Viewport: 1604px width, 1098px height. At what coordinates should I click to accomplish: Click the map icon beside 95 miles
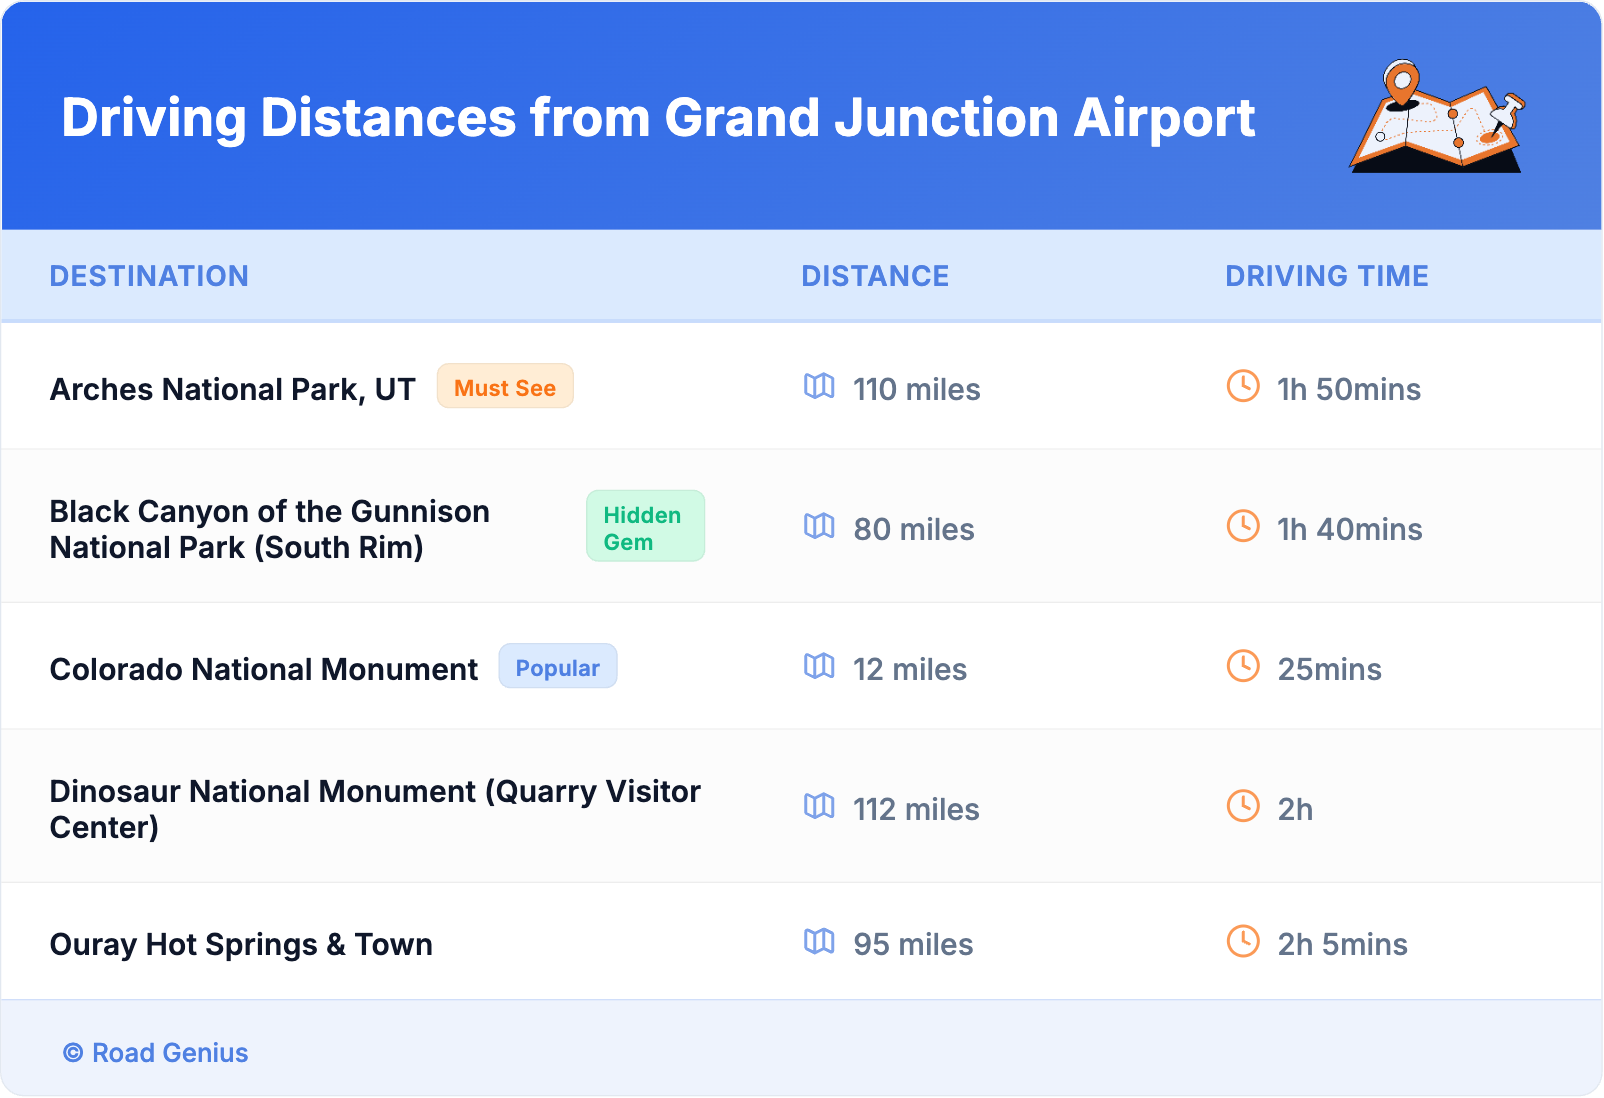819,941
